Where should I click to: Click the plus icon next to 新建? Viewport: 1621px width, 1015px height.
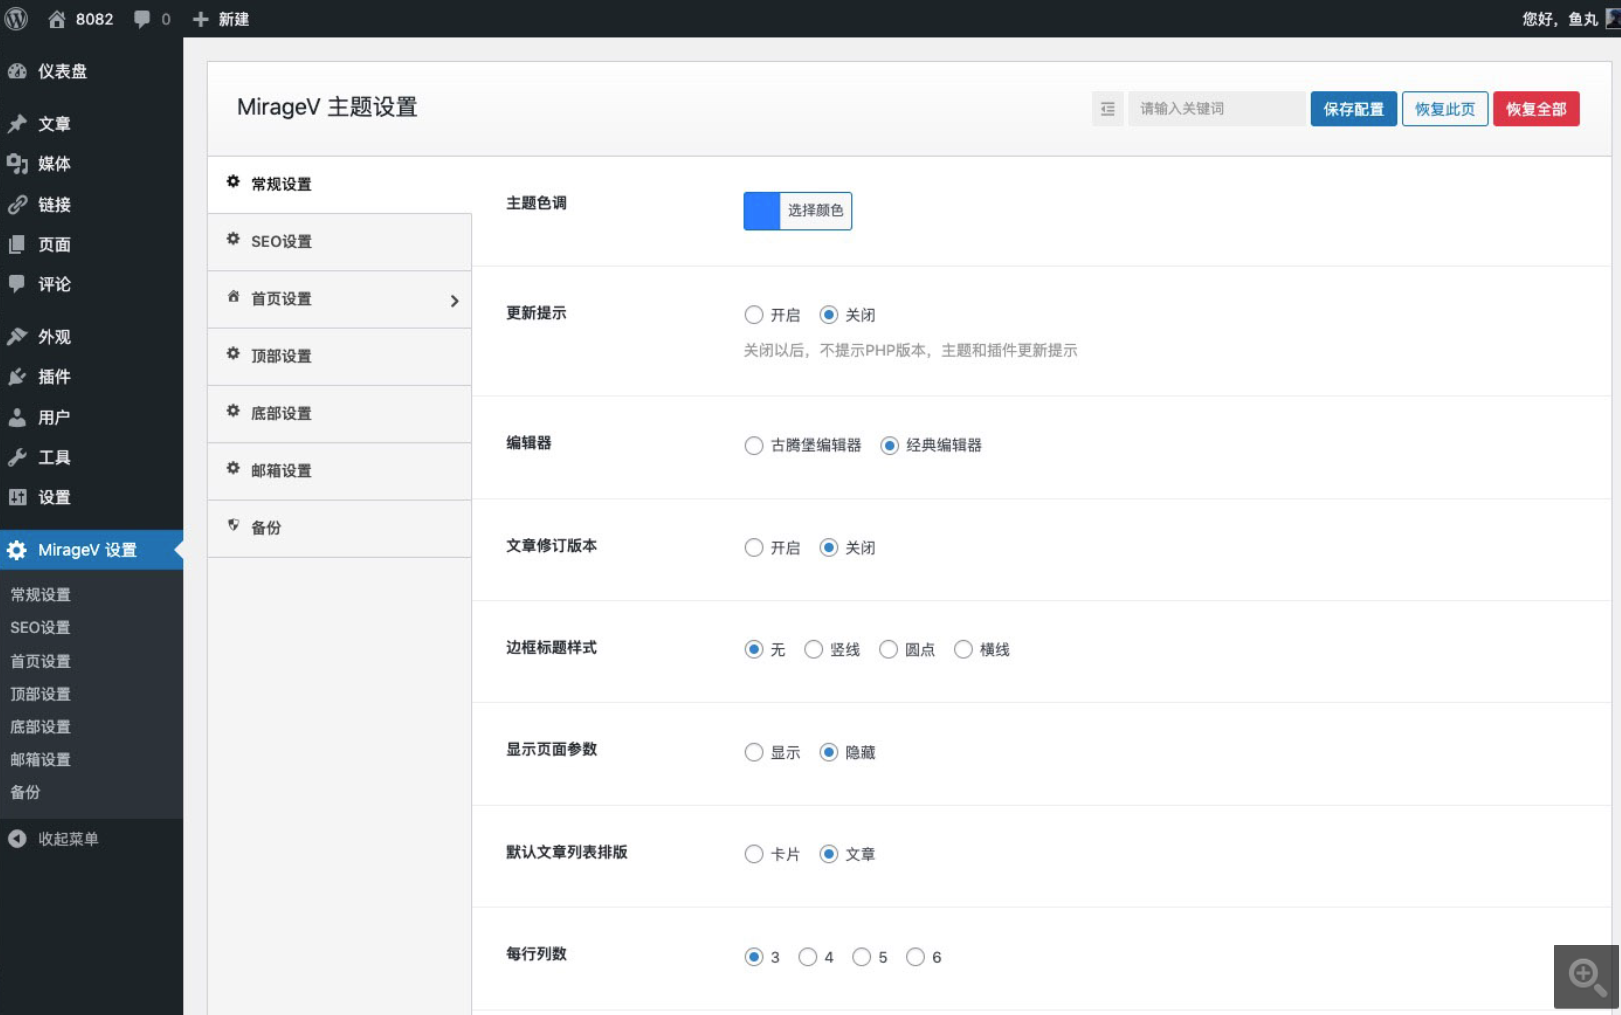(x=200, y=19)
